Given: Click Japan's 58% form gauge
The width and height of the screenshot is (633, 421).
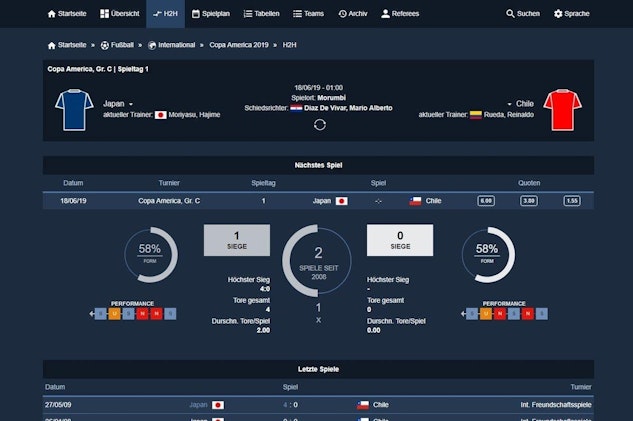Looking at the screenshot, I should [151, 255].
